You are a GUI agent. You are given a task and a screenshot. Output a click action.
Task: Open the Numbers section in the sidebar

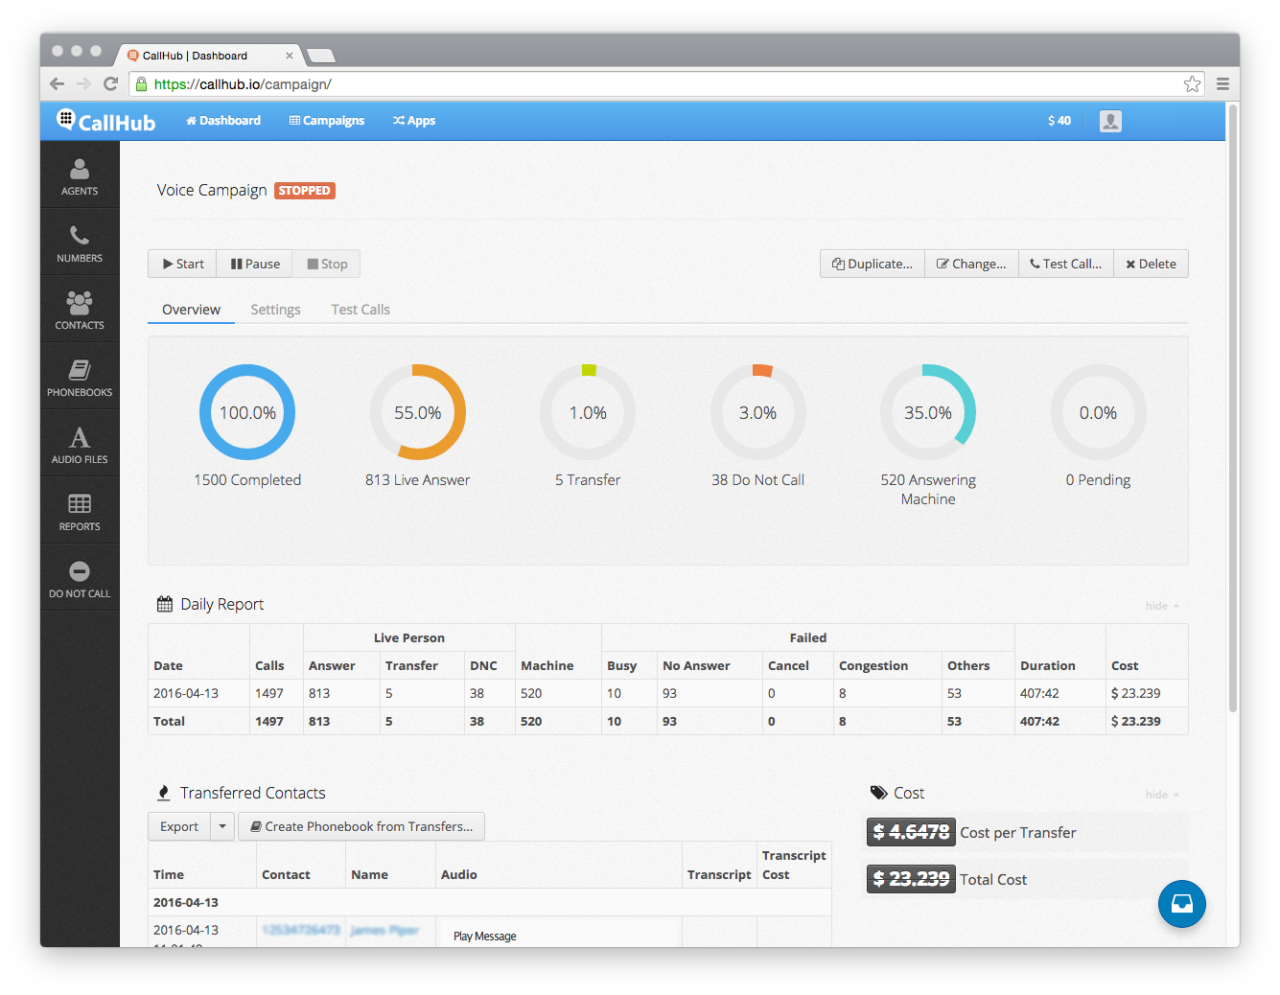coord(79,242)
